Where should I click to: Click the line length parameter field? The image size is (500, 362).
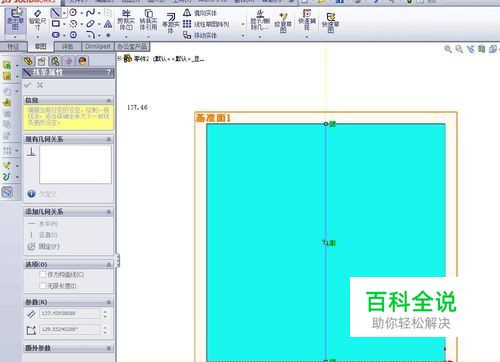70,313
